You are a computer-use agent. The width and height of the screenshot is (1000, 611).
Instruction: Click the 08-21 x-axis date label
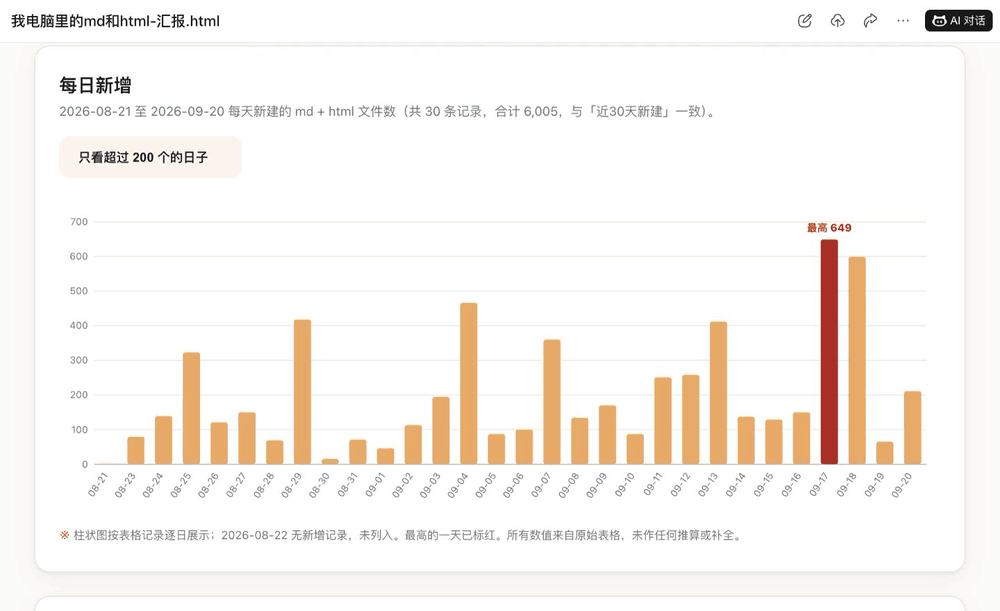pos(98,485)
